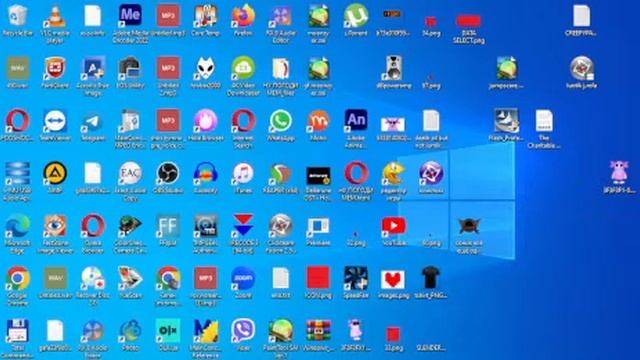This screenshot has width=640, height=360.
Task: Launch VLC media player shortcut
Action: click(x=55, y=16)
